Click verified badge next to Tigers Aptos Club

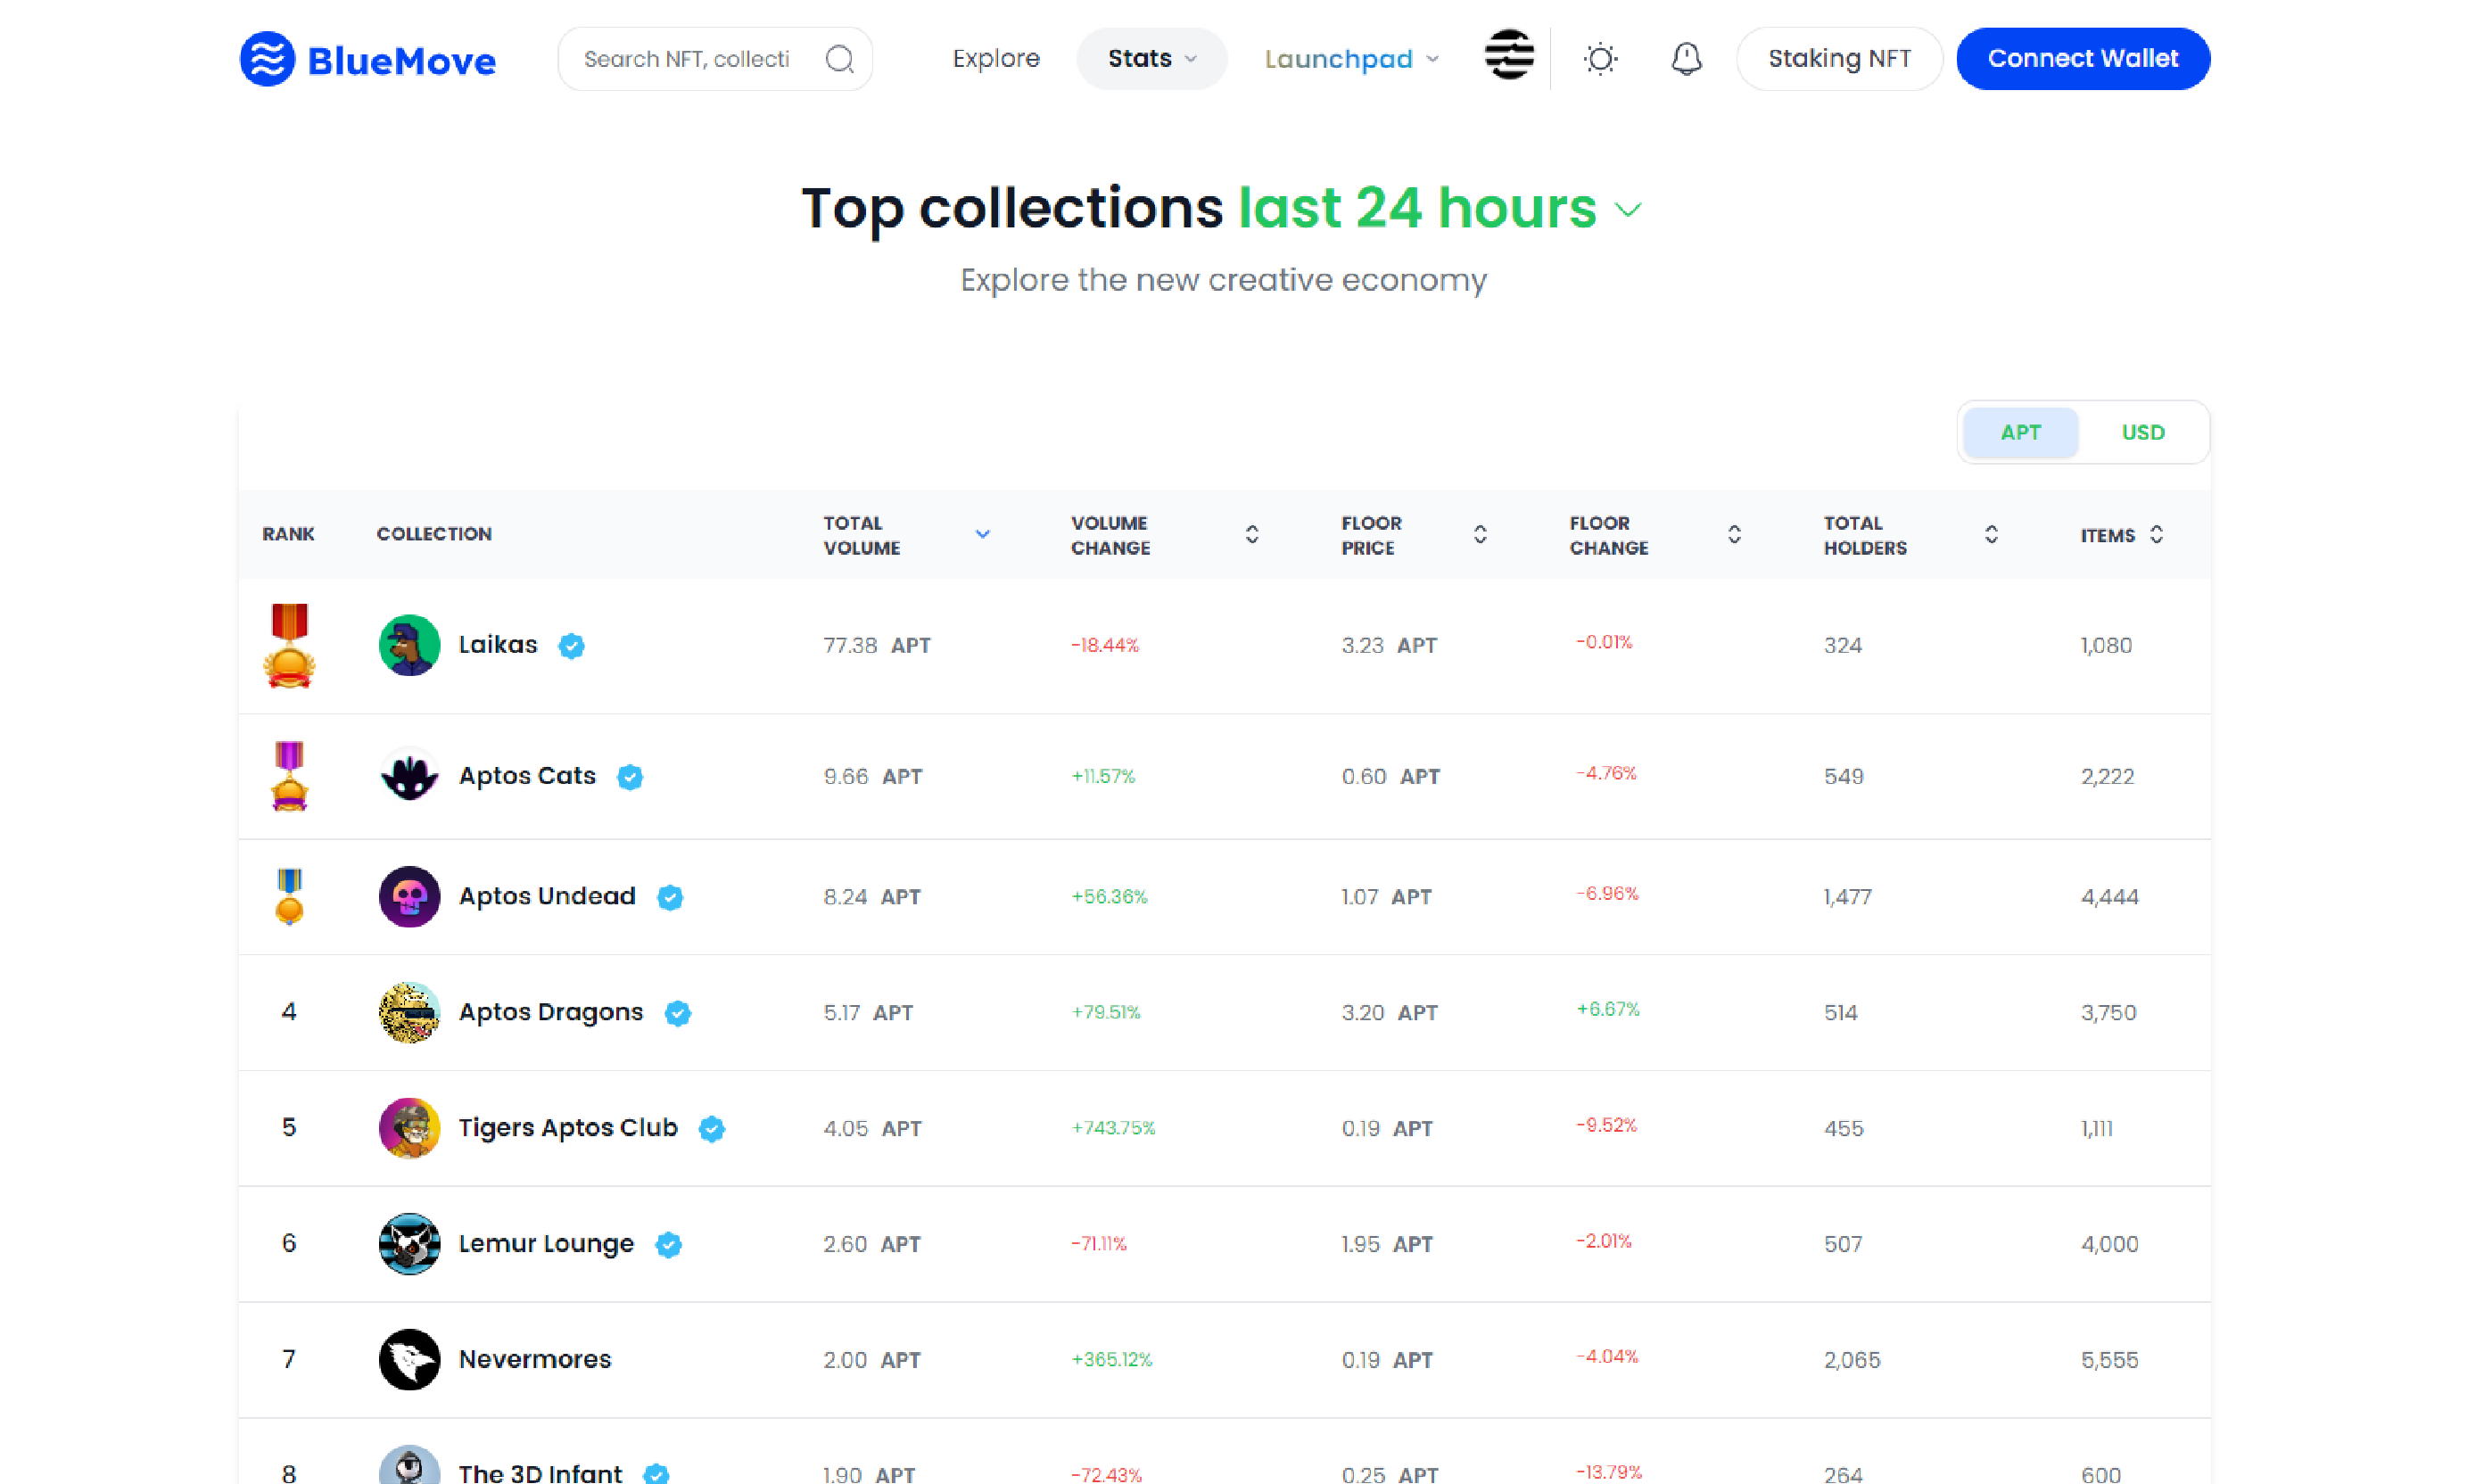(x=712, y=1129)
